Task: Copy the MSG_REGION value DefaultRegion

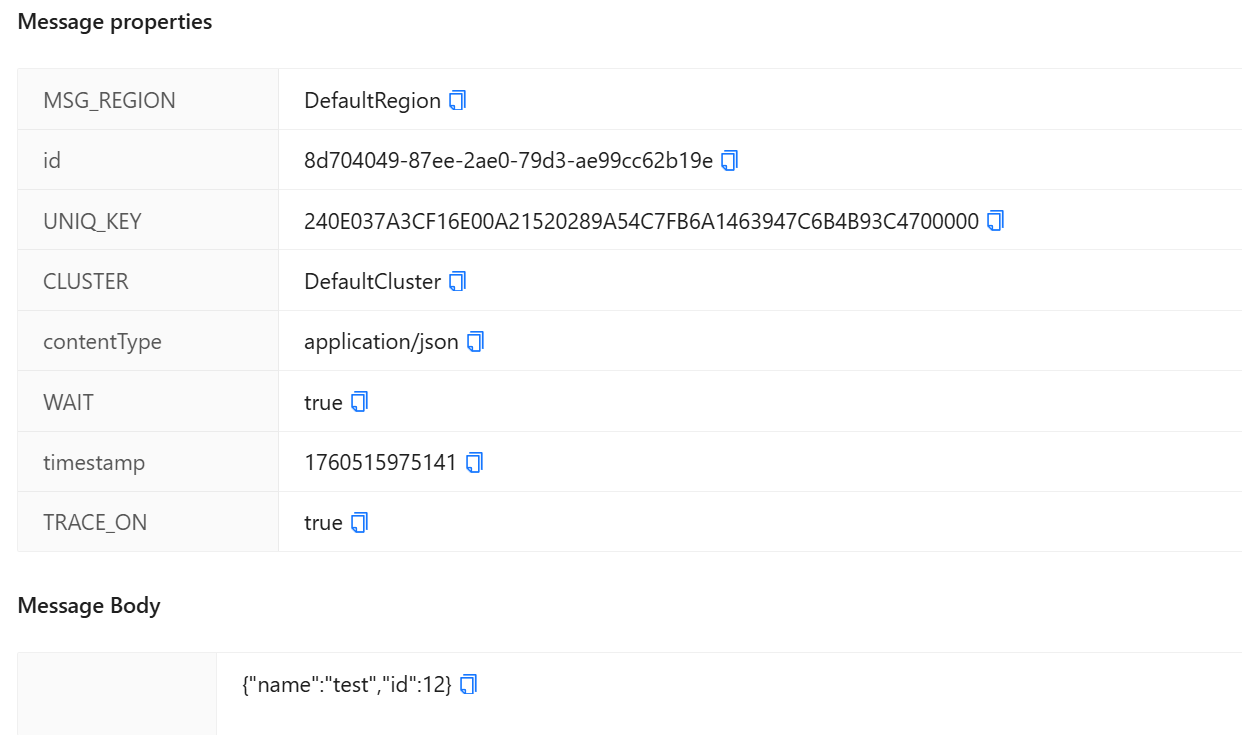Action: click(x=458, y=100)
